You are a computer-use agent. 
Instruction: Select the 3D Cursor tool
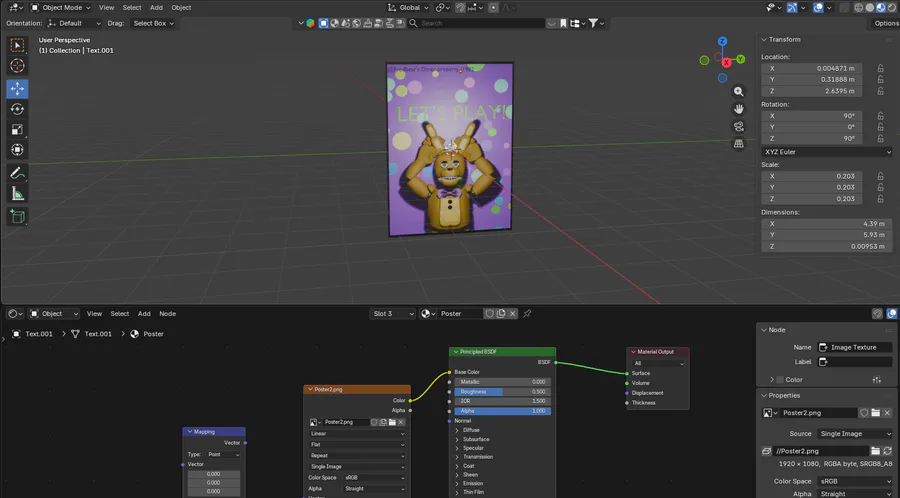17,65
